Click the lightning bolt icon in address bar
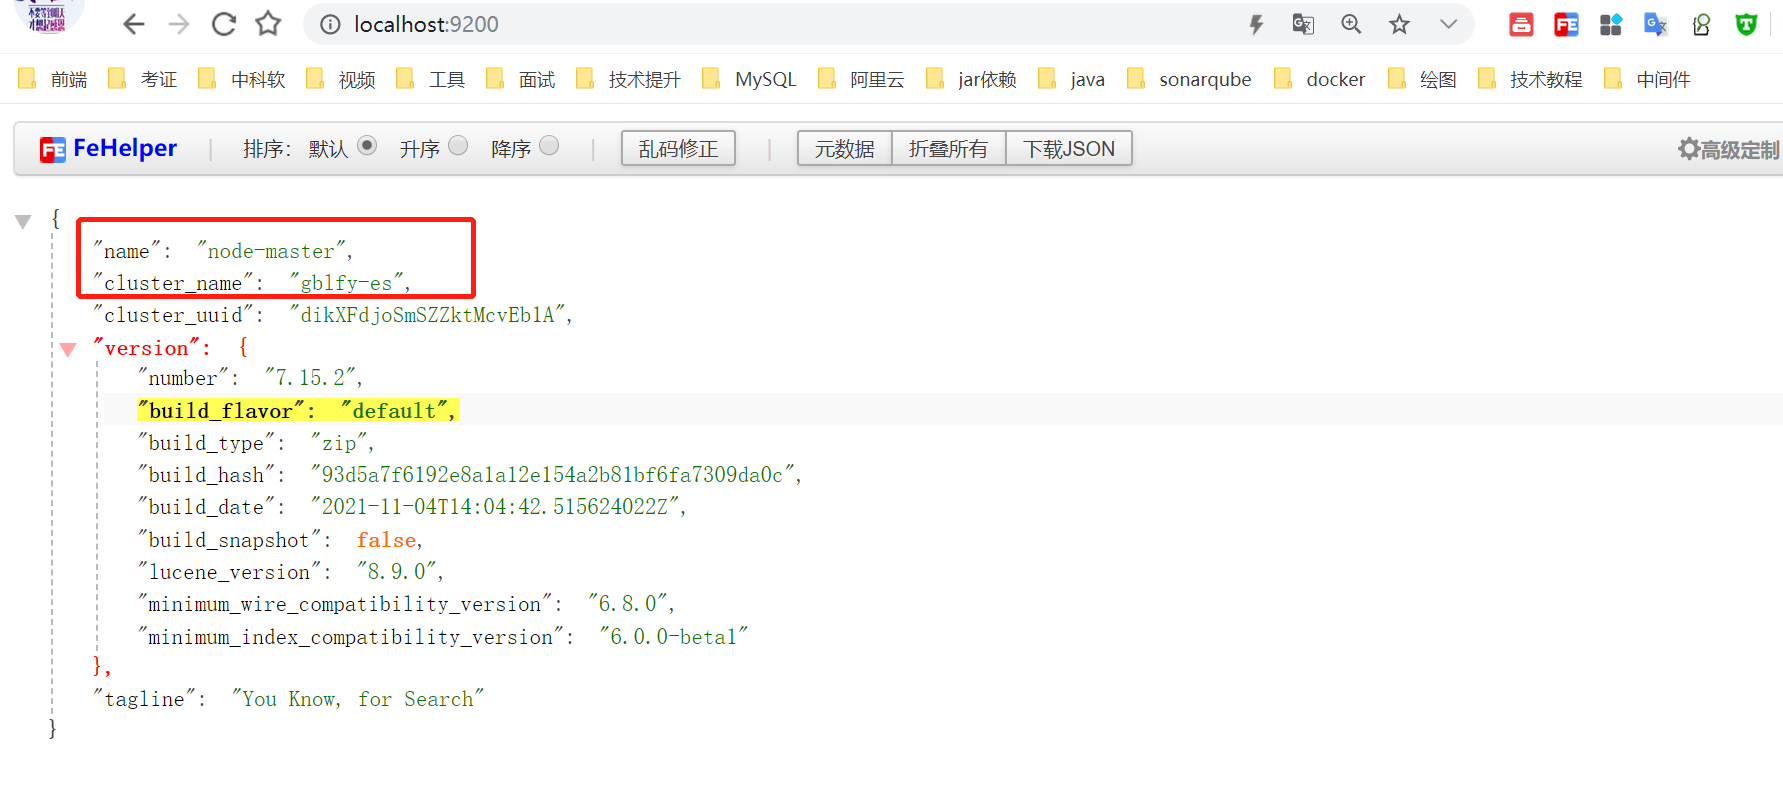The width and height of the screenshot is (1783, 808). [x=1256, y=24]
